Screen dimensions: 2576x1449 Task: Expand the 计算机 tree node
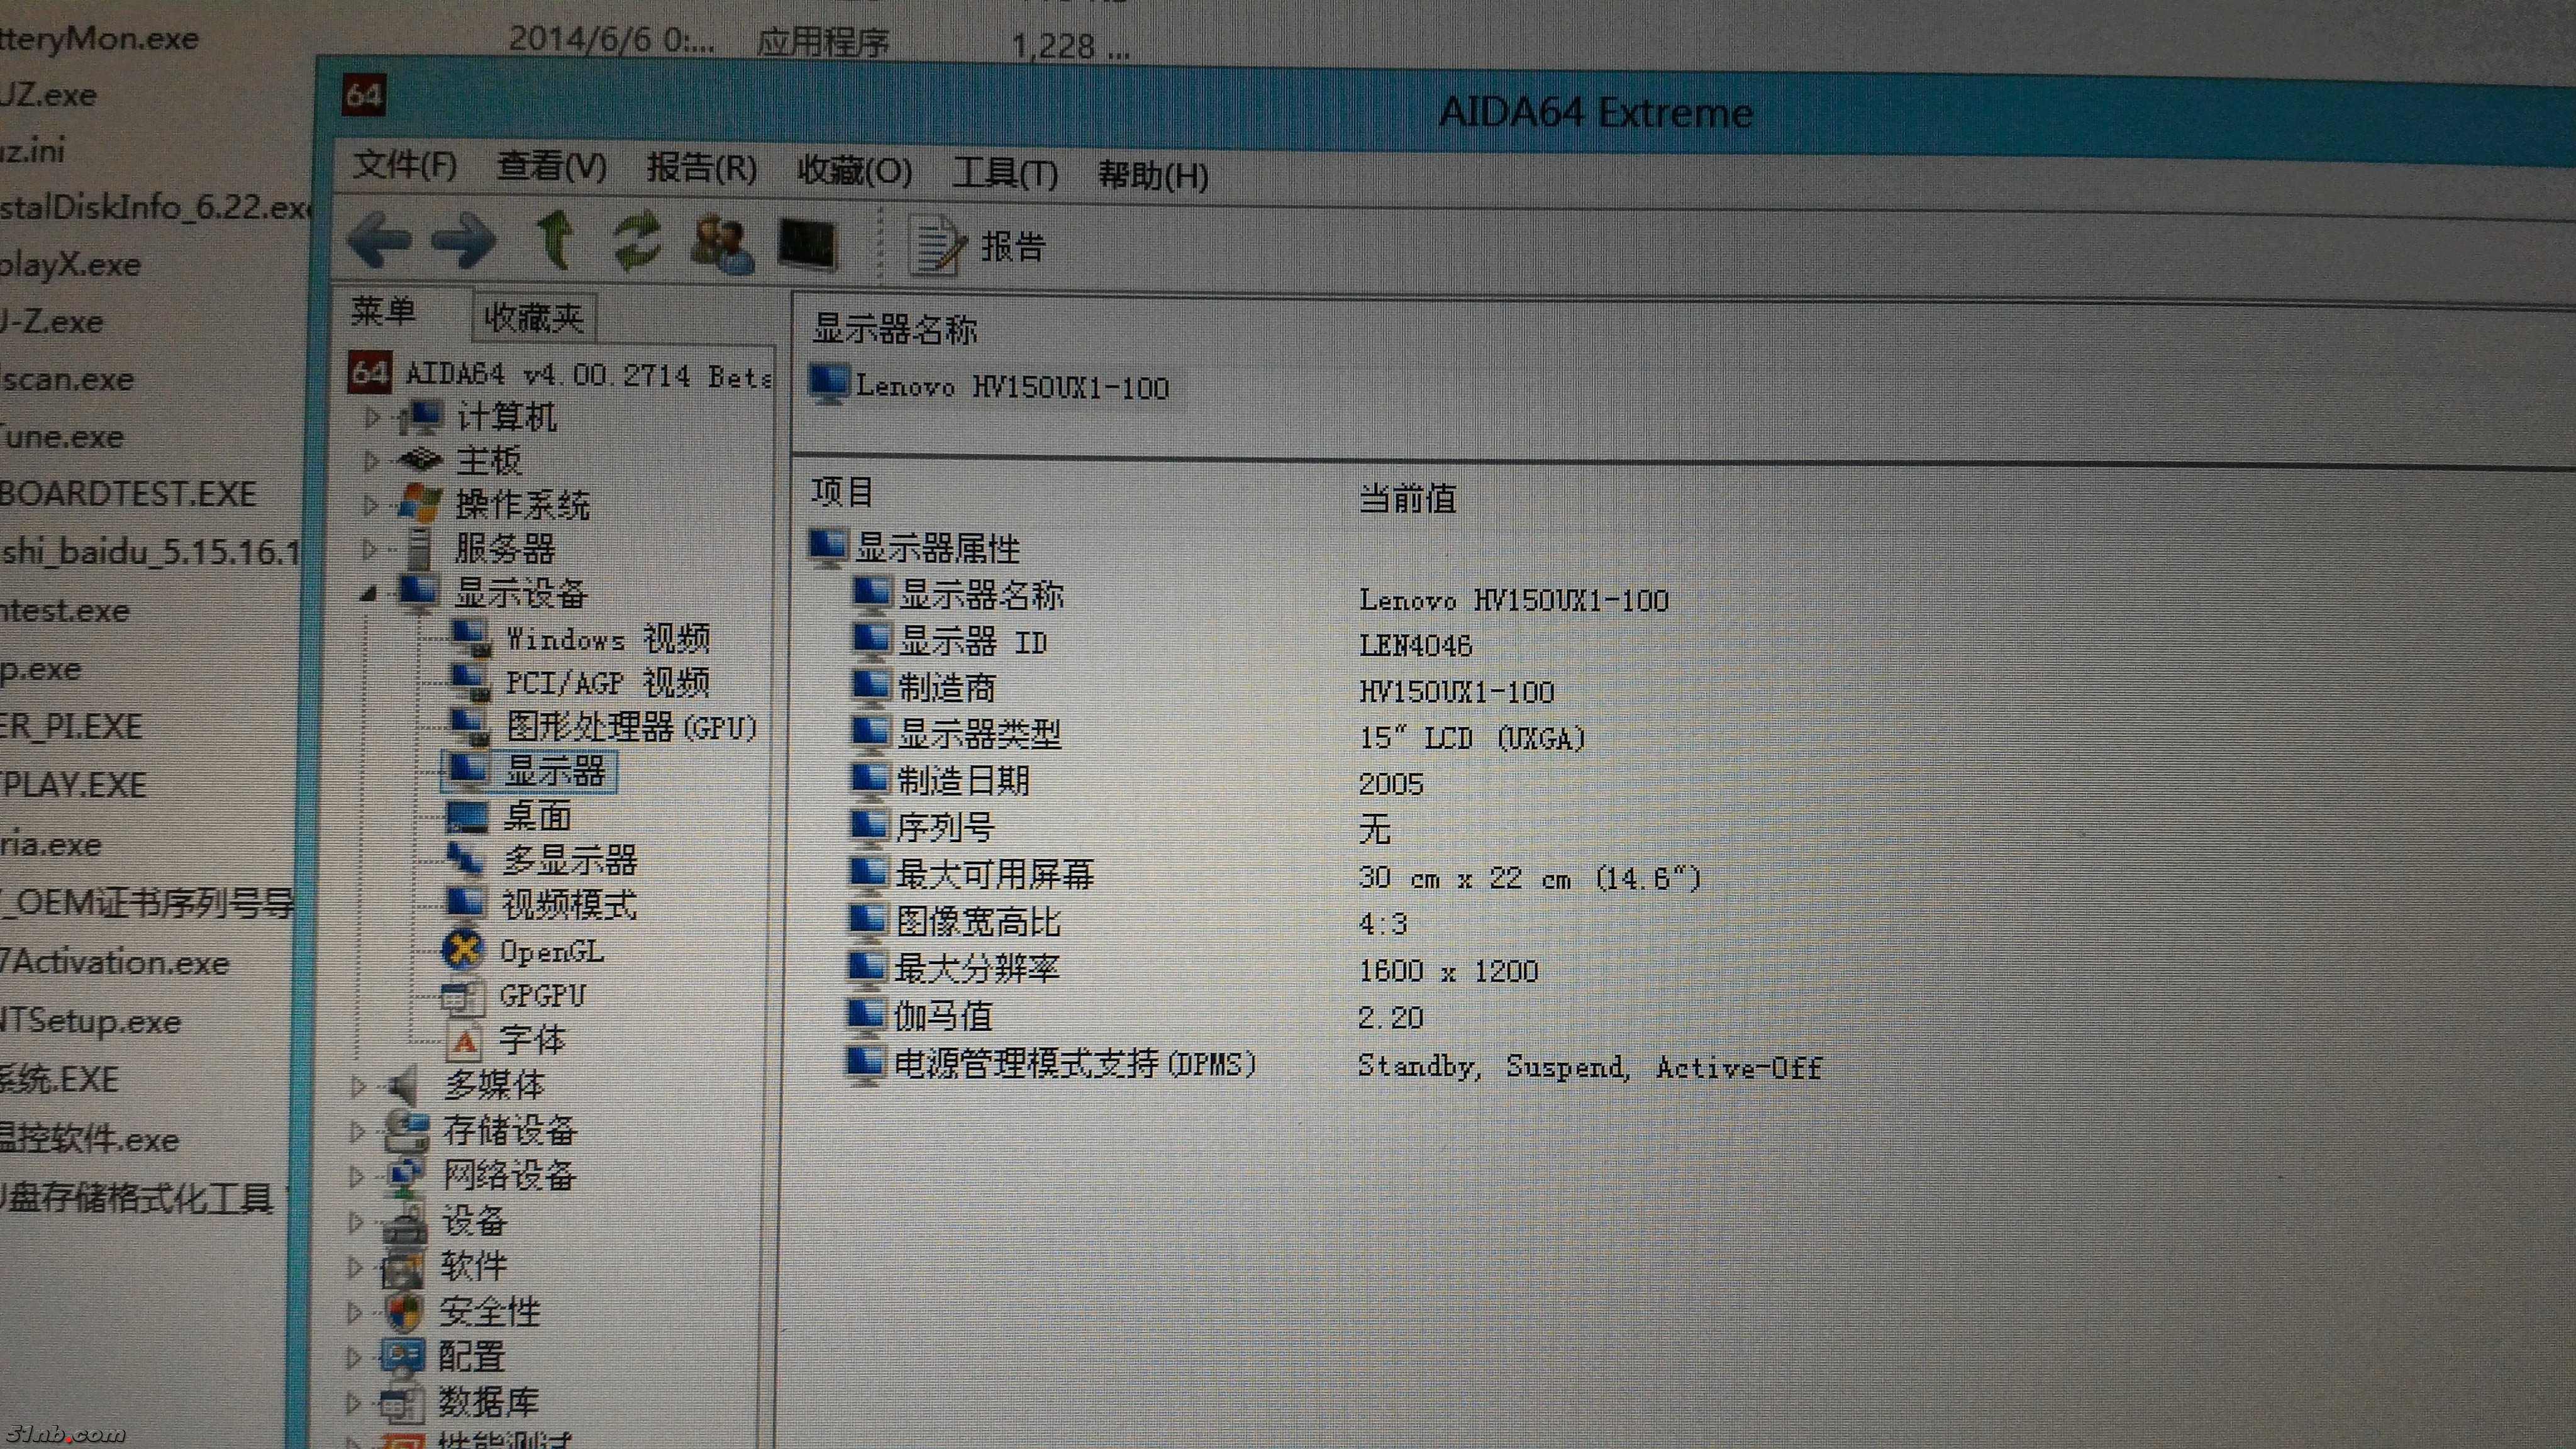(x=372, y=417)
